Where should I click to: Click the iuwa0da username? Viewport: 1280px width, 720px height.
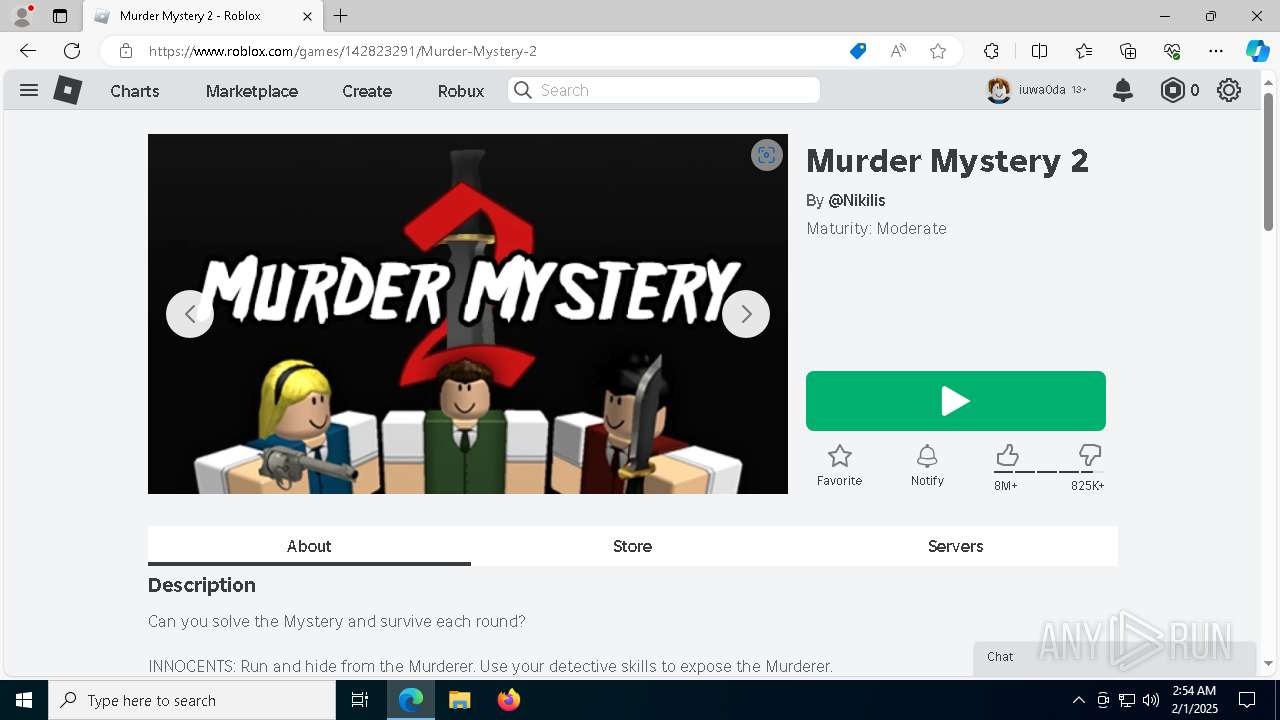pos(1042,90)
